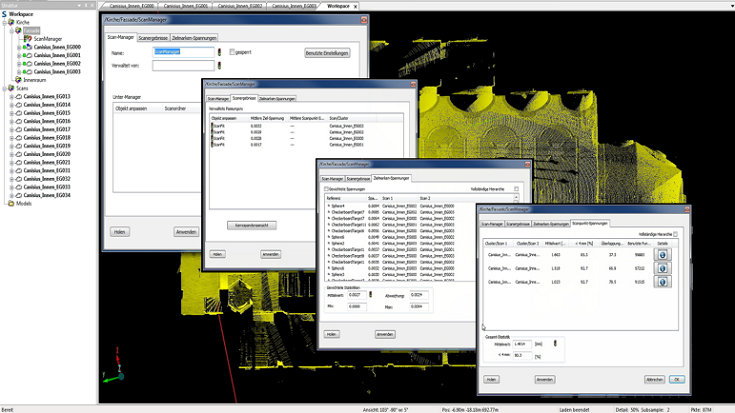Switch to the Workspace document tab

[338, 6]
